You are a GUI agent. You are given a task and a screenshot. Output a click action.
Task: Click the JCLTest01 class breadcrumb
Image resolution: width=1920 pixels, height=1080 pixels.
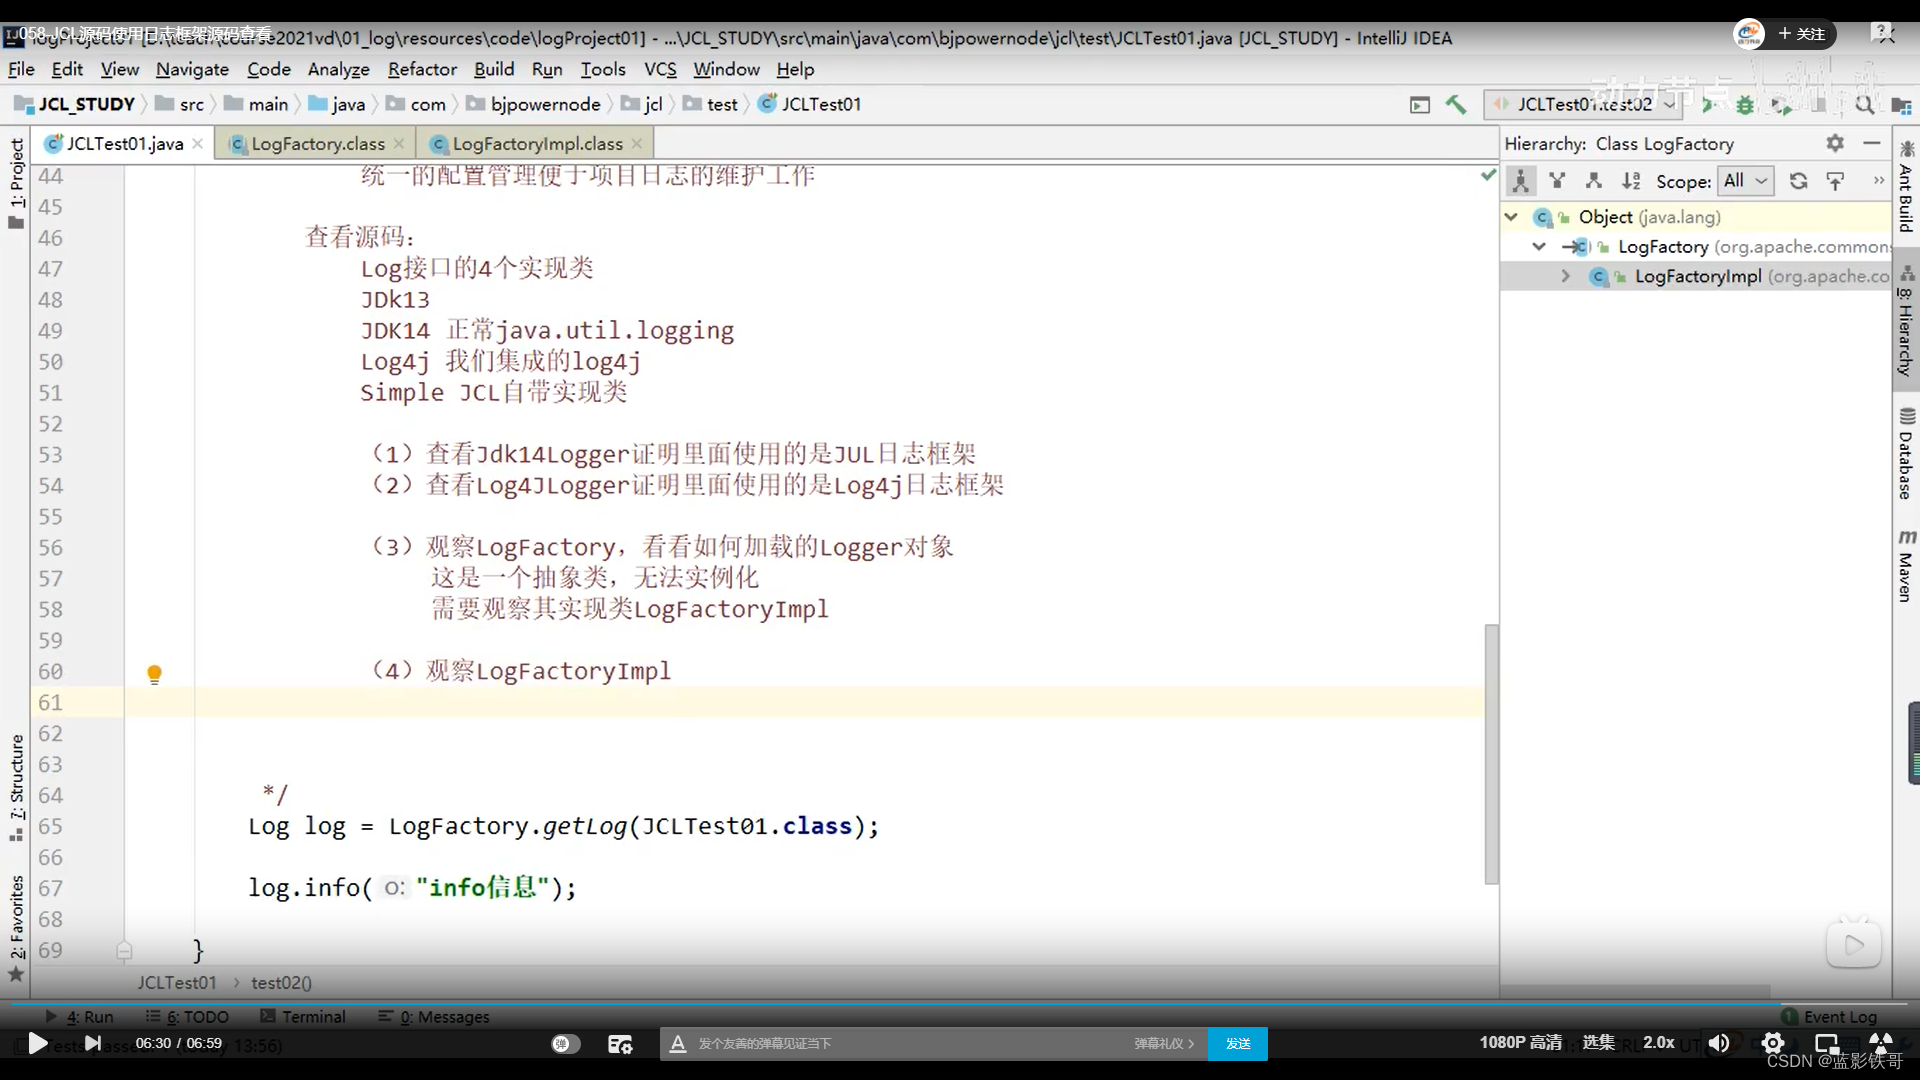point(810,104)
